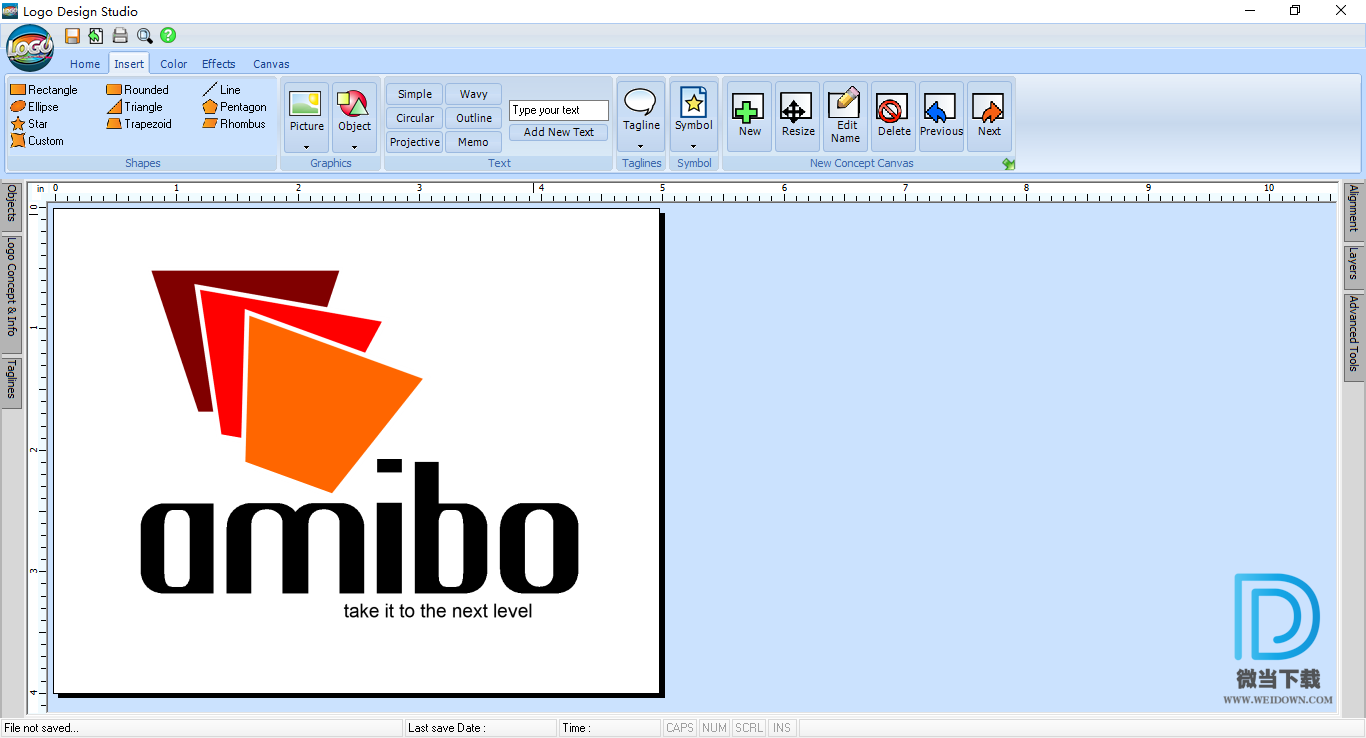Select the amibo text on canvas
The height and width of the screenshot is (738, 1366).
360,527
